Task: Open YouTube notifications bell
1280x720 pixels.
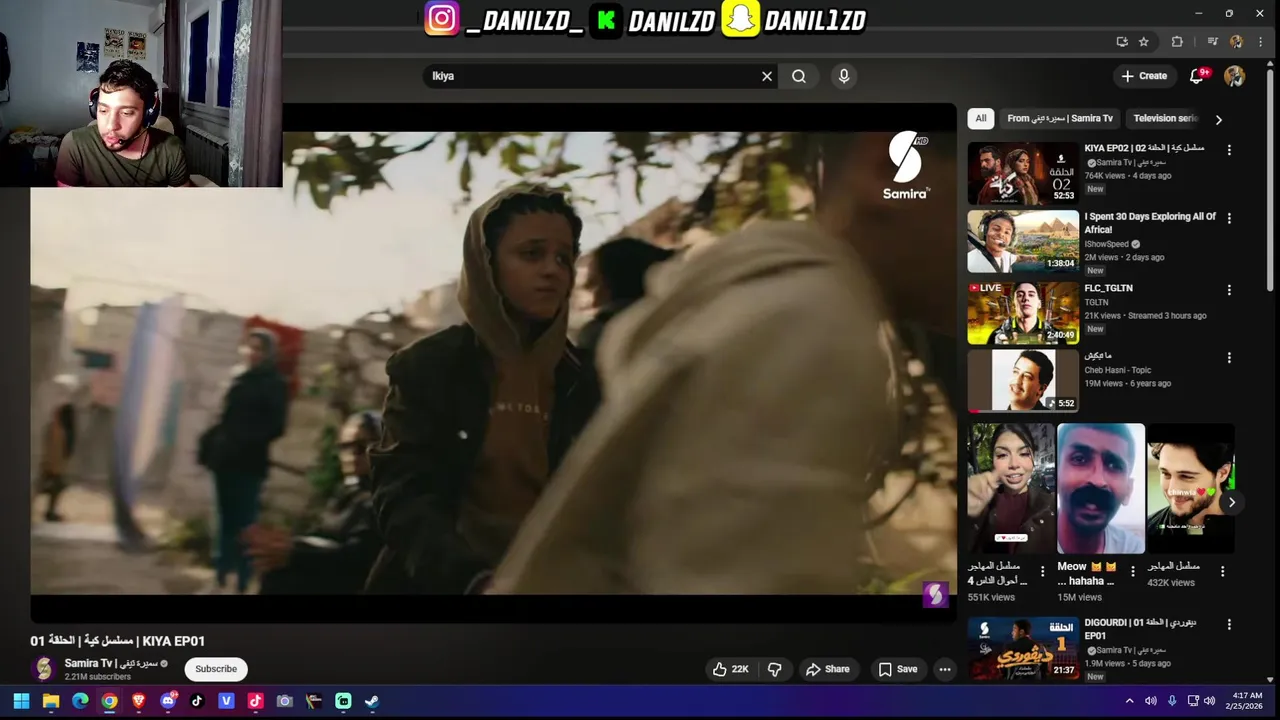Action: click(x=1197, y=76)
